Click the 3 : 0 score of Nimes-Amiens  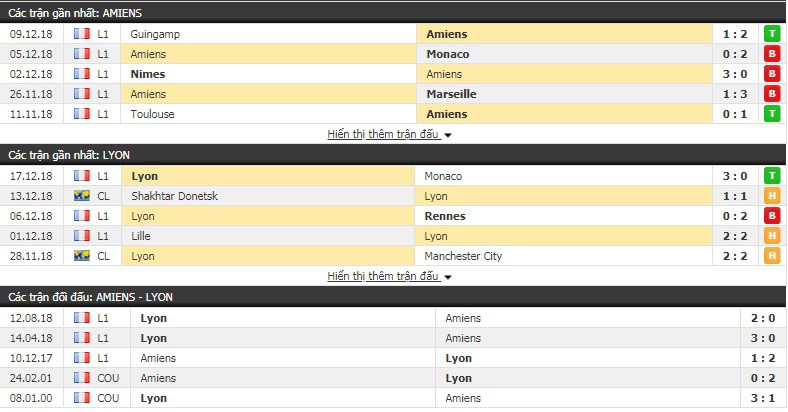[x=735, y=74]
